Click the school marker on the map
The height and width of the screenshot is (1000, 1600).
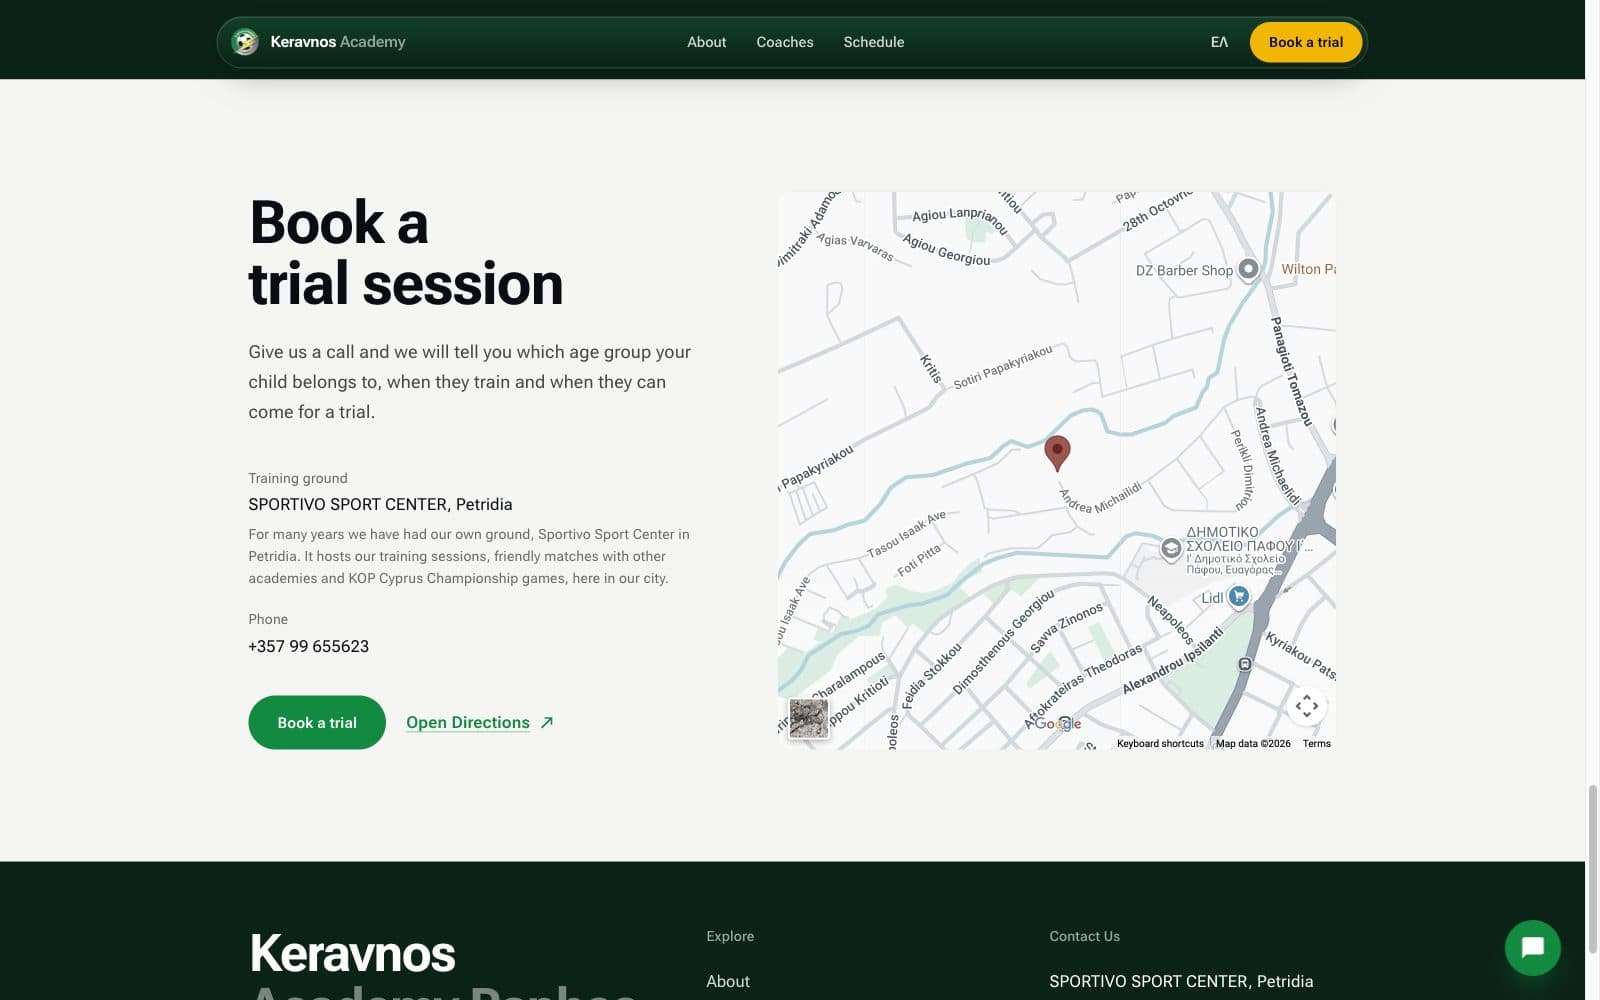click(x=1171, y=549)
